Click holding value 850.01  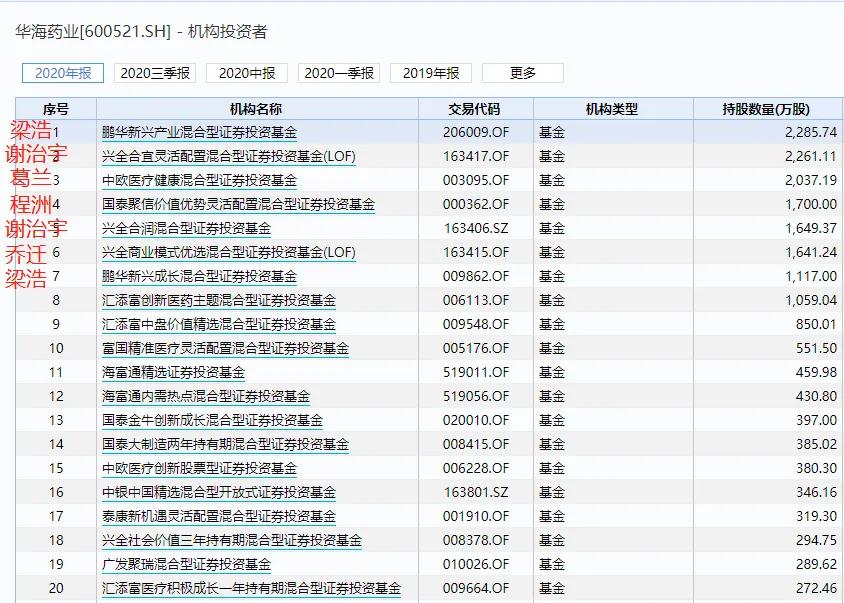(817, 325)
